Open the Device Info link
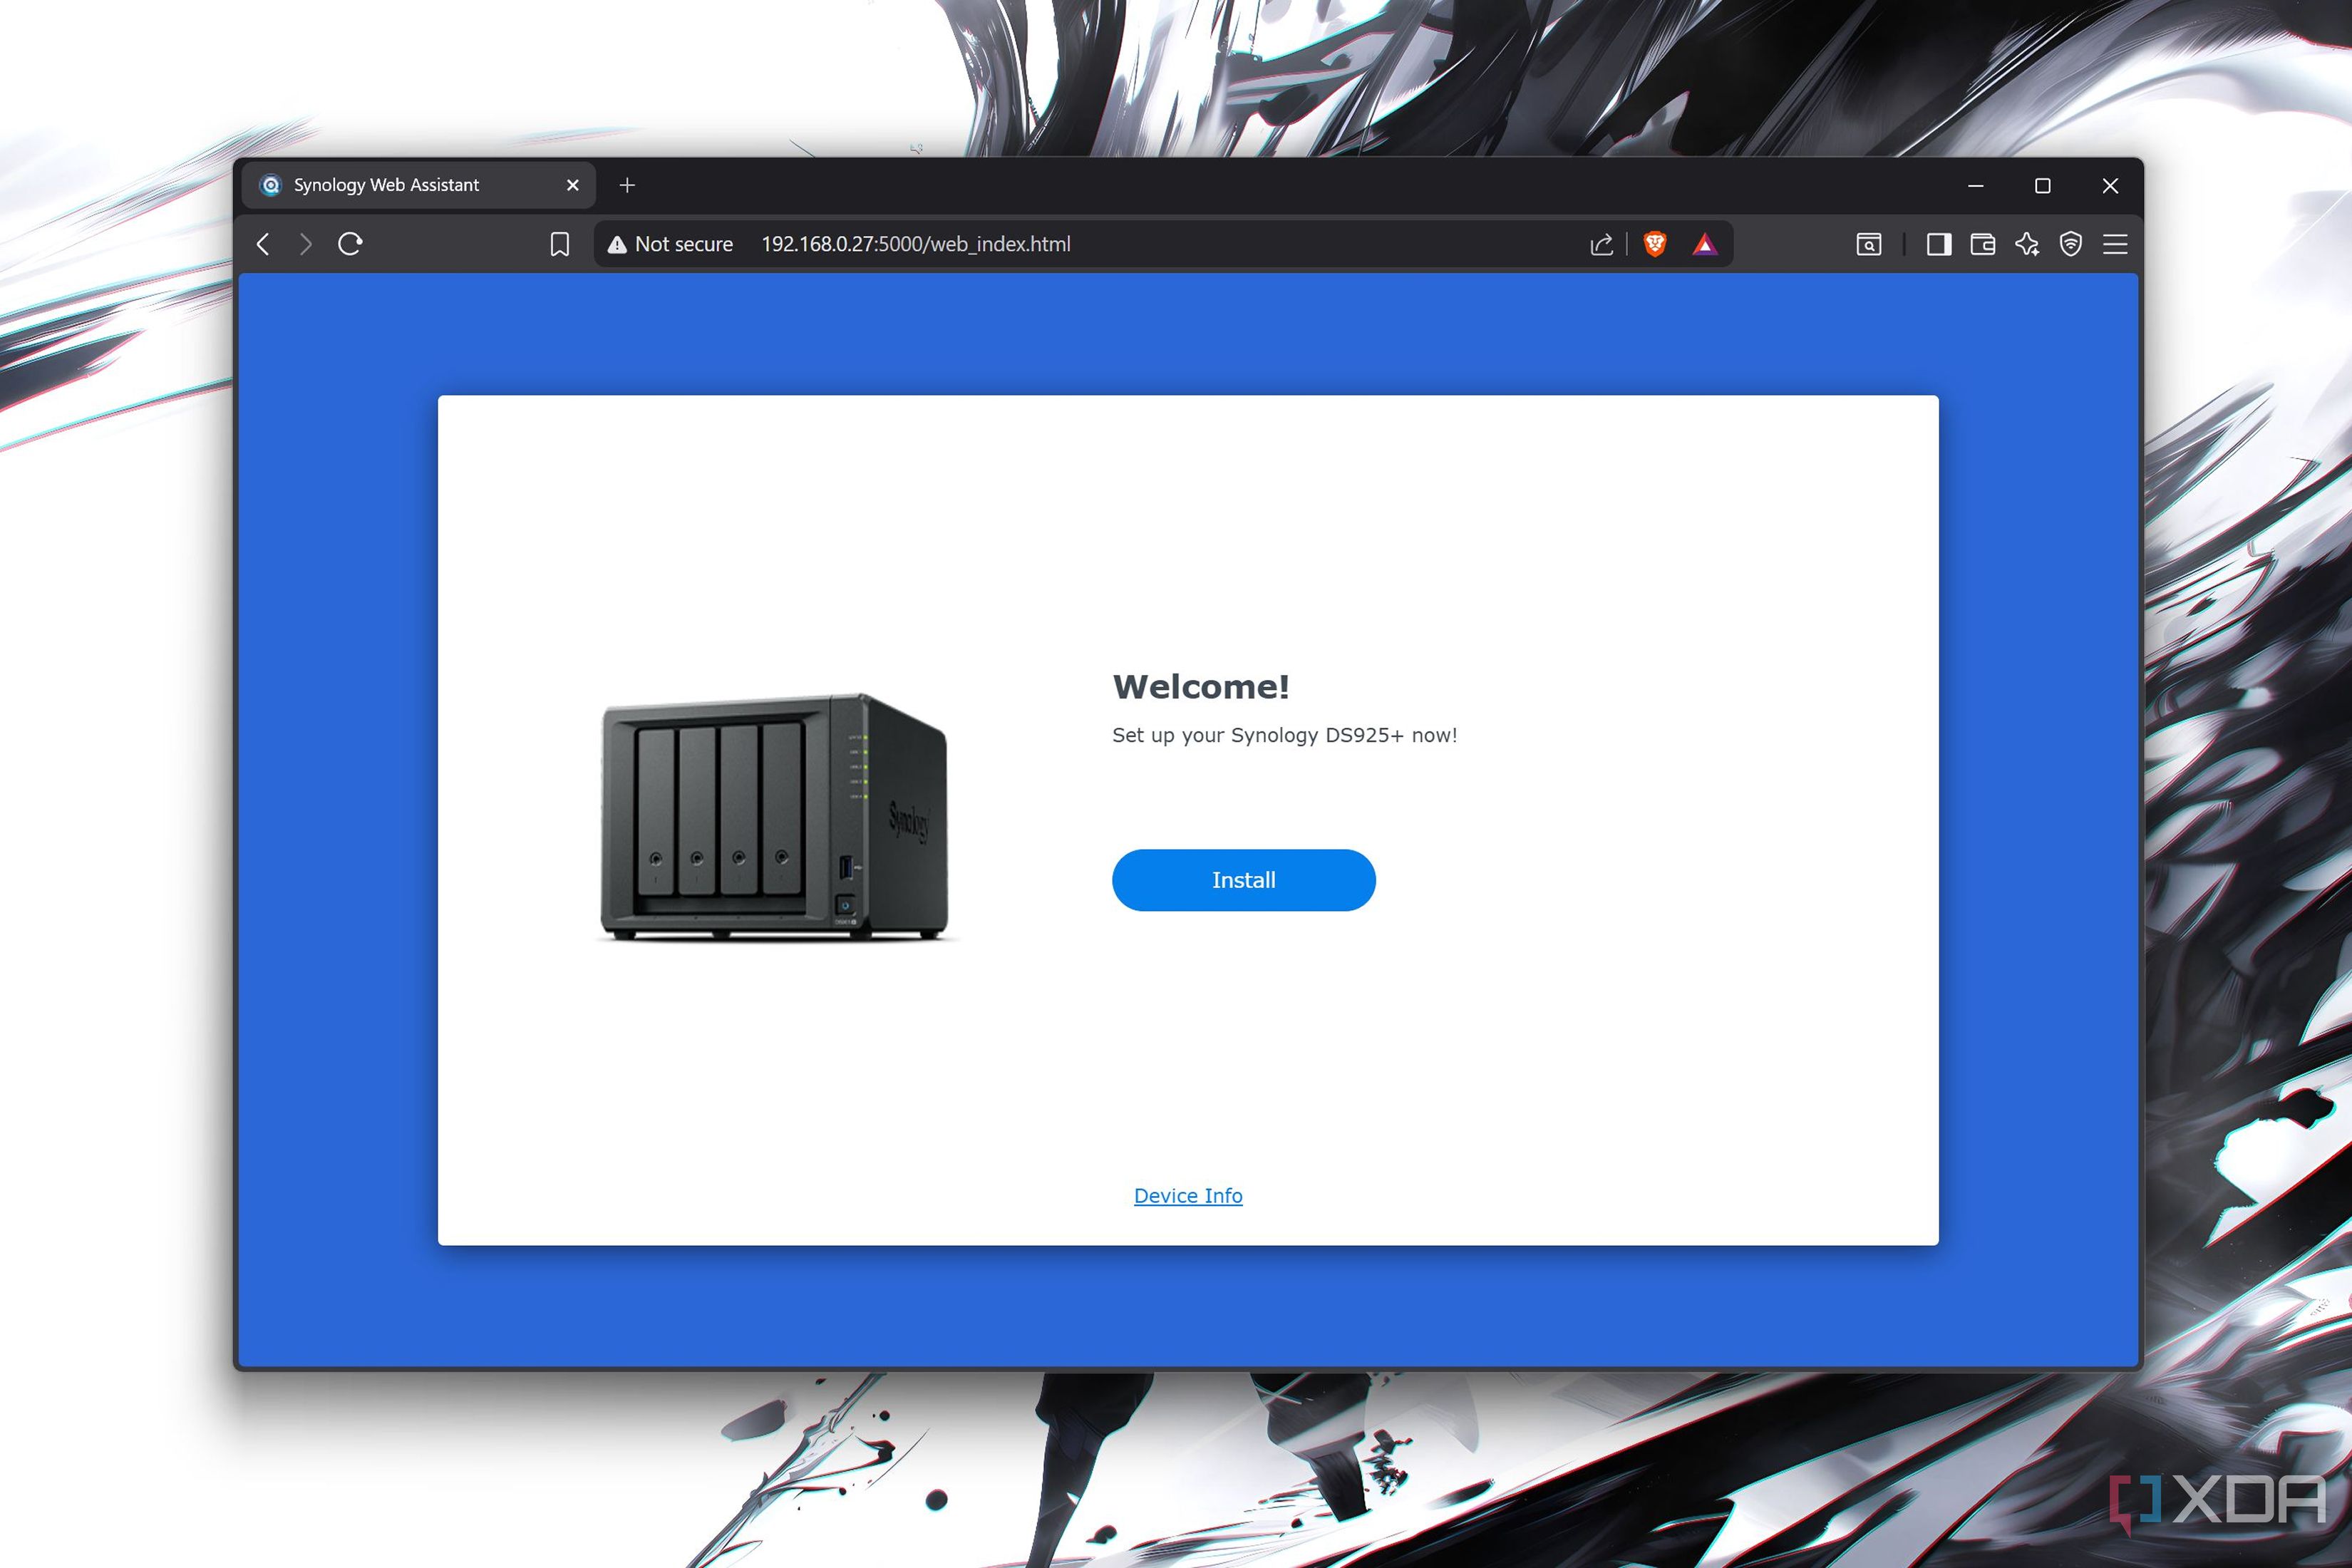The image size is (2352, 1568). click(x=1188, y=1195)
